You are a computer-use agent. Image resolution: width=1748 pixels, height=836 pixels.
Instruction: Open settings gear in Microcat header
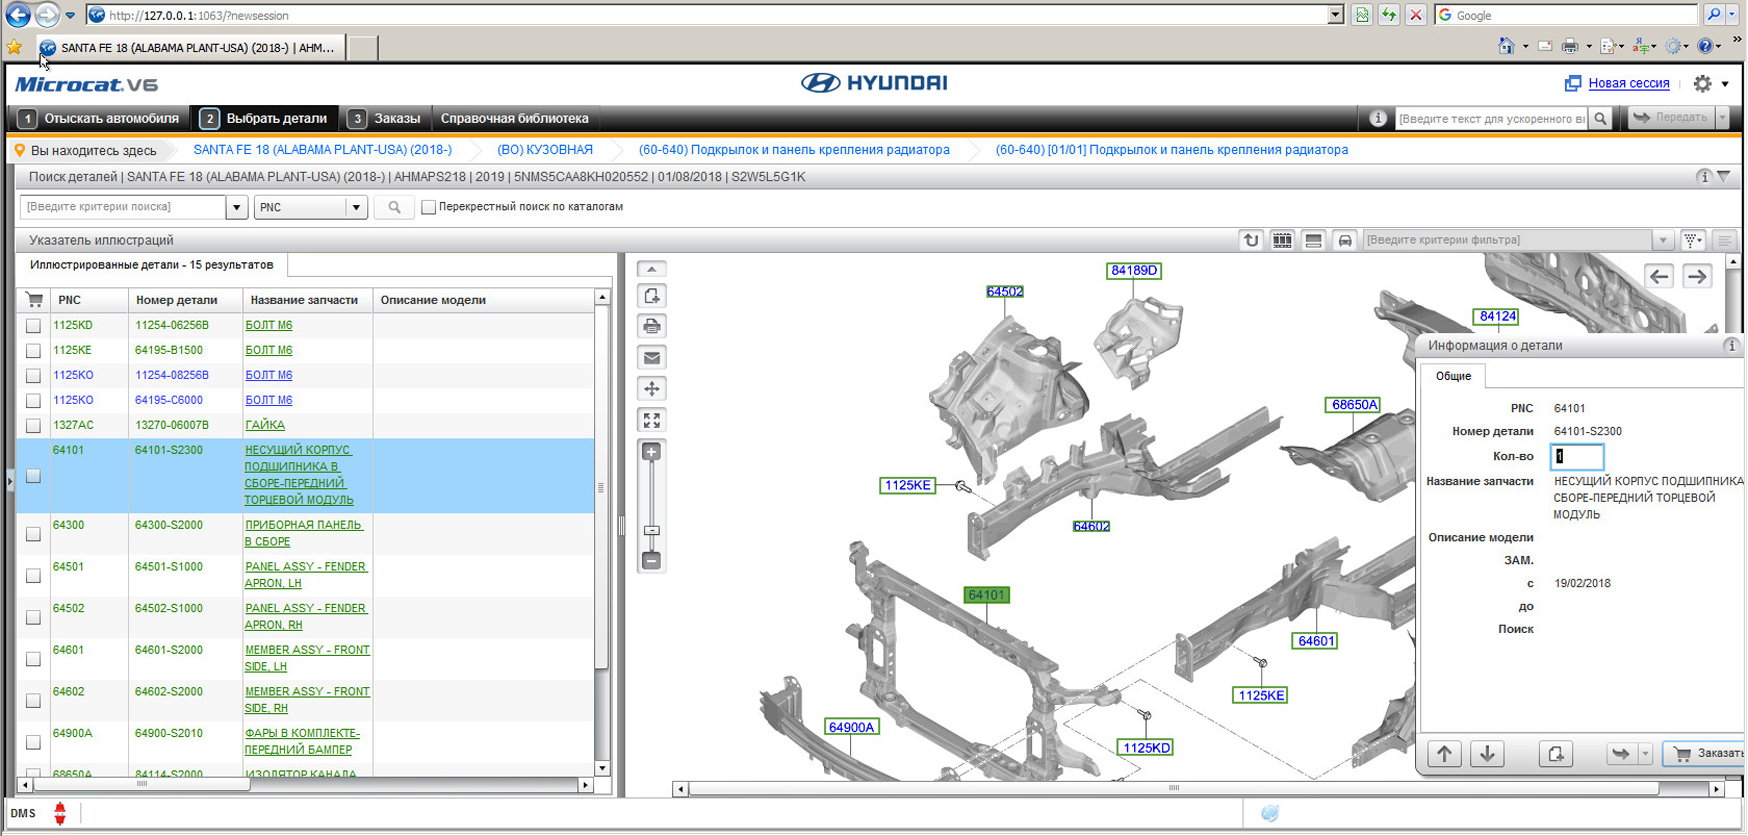(x=1703, y=84)
